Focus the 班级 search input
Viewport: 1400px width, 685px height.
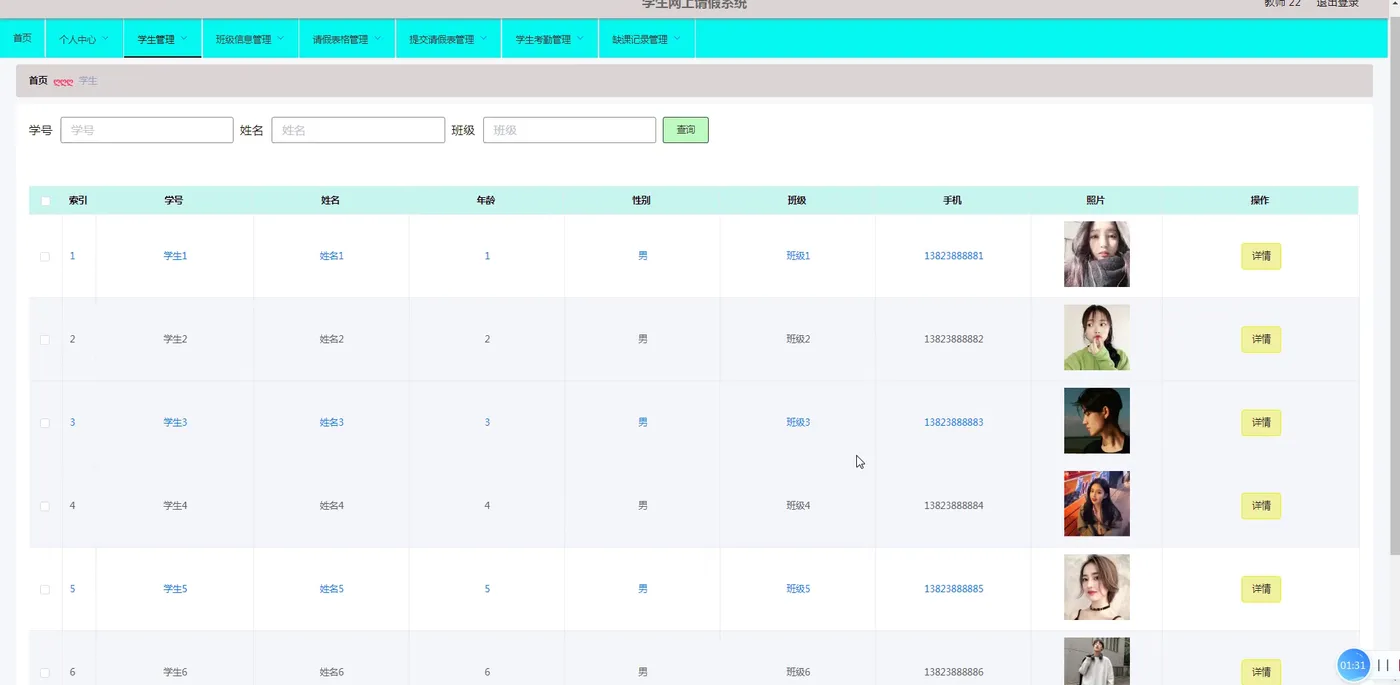pyautogui.click(x=570, y=130)
